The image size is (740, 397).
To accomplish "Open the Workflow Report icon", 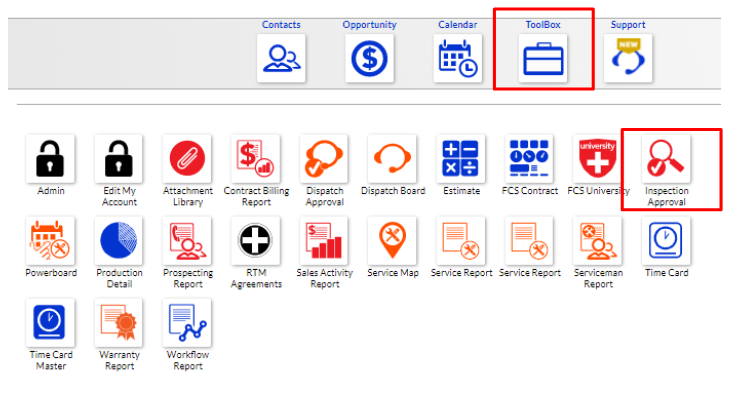I will [x=187, y=323].
